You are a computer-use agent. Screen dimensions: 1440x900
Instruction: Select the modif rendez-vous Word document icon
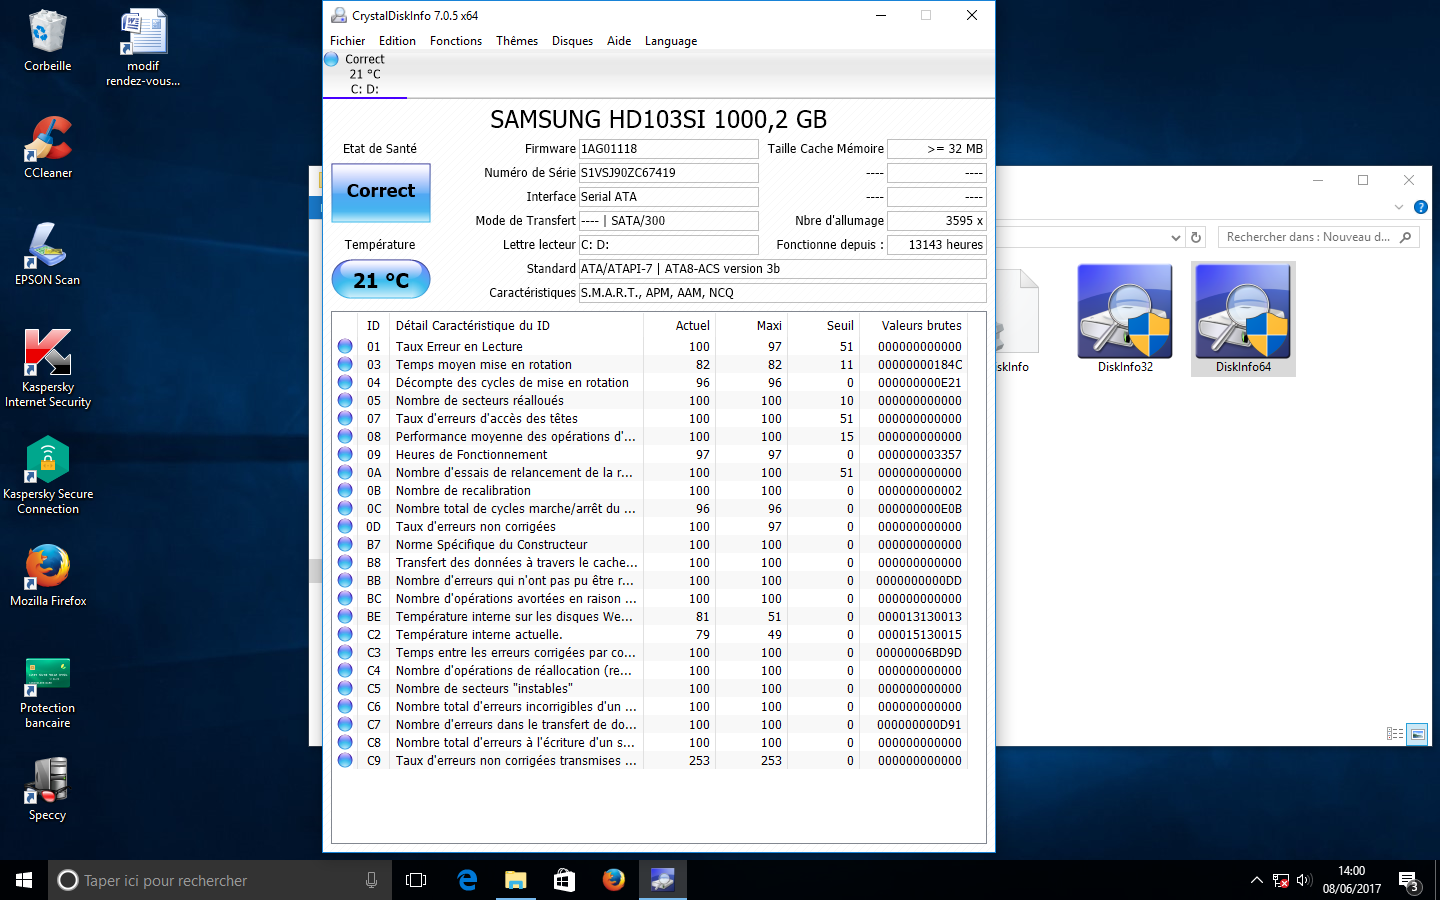click(x=143, y=47)
